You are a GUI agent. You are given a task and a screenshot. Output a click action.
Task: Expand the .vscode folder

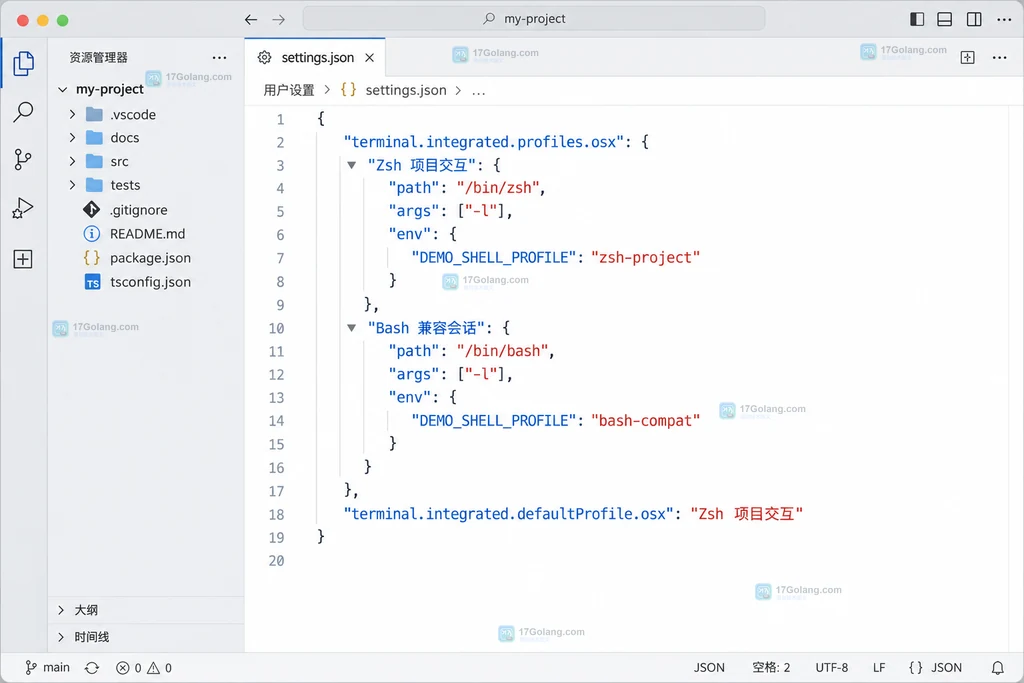point(72,114)
